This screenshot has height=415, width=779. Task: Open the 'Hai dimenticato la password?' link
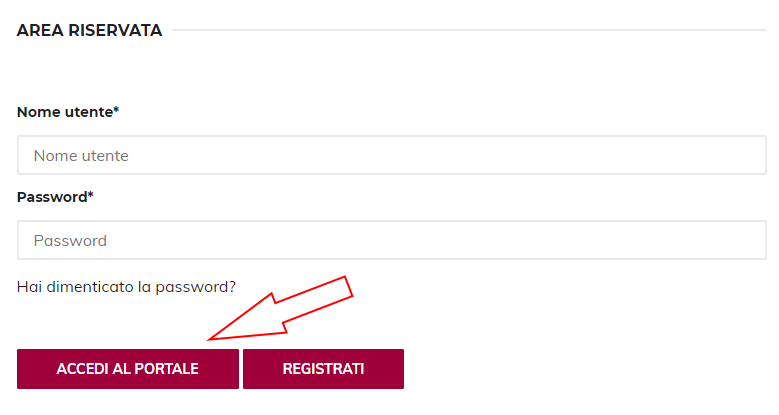tap(126, 287)
